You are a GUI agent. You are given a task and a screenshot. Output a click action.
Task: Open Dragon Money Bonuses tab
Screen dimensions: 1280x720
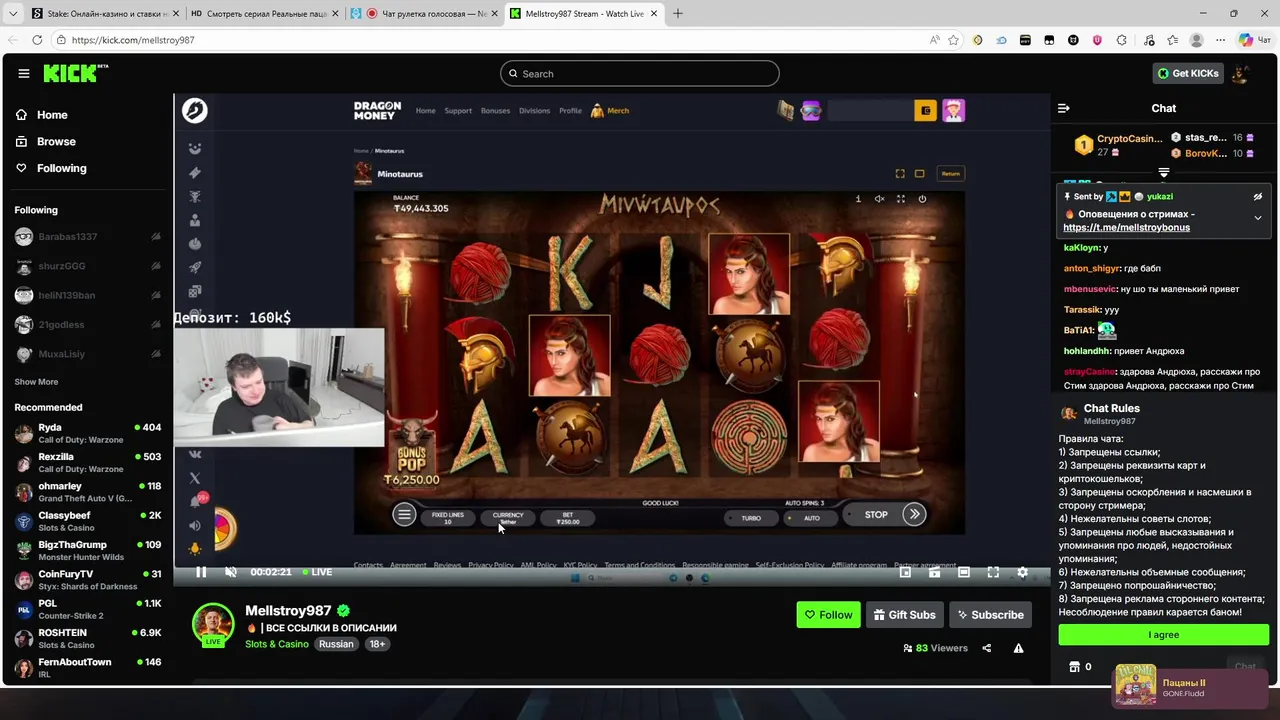[x=495, y=111]
